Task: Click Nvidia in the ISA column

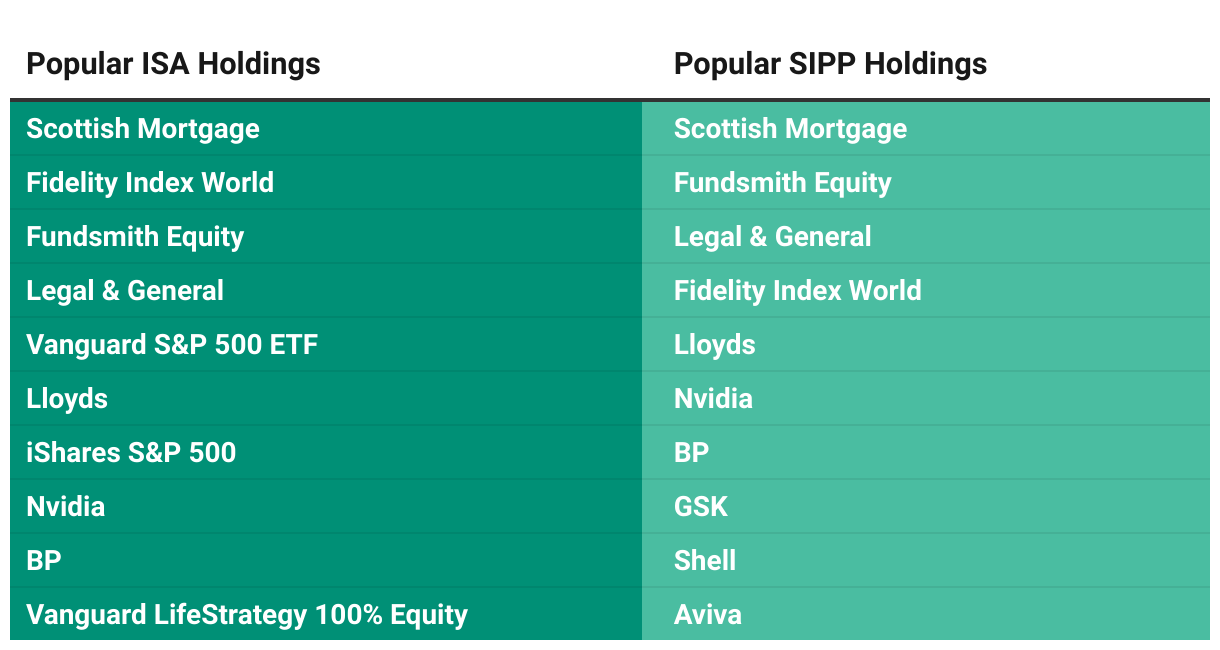Action: pos(65,507)
